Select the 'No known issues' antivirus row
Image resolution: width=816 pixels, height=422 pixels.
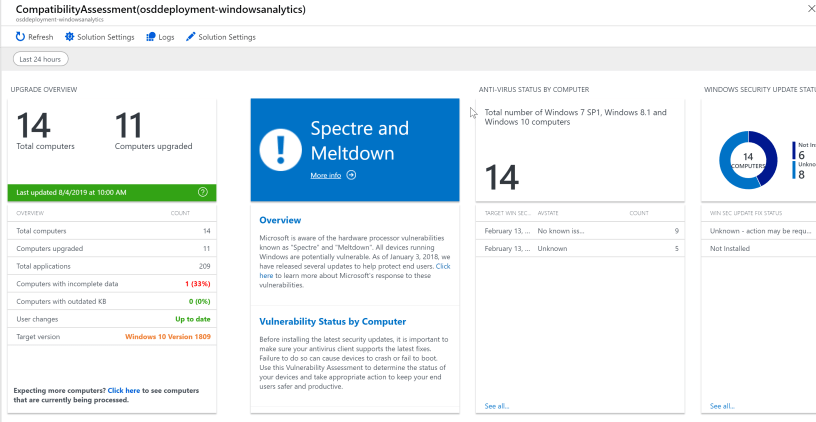click(x=580, y=230)
